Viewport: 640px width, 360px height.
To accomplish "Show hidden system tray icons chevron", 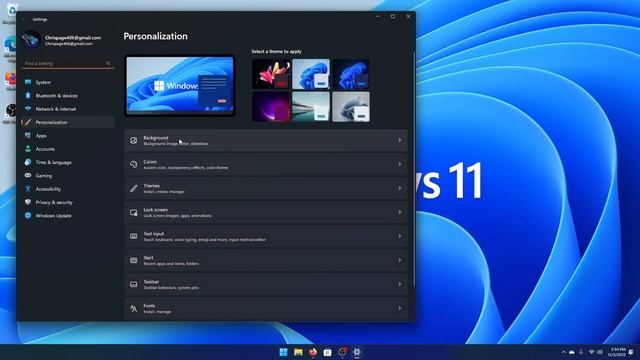I will pyautogui.click(x=563, y=352).
